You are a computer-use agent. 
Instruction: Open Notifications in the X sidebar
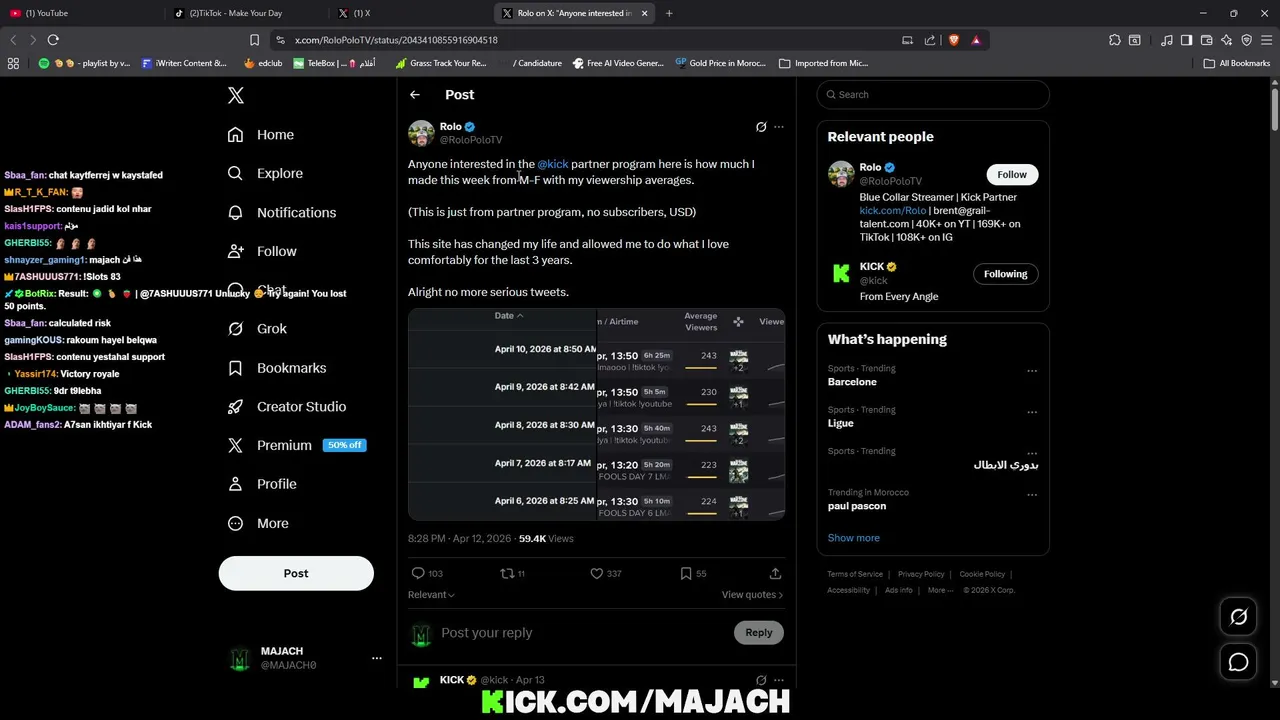[x=282, y=213]
